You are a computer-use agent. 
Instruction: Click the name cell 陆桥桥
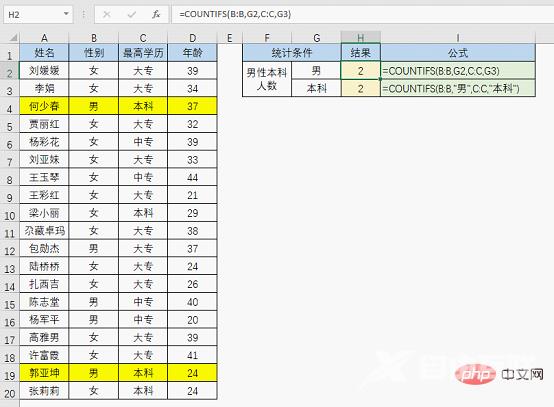click(44, 266)
